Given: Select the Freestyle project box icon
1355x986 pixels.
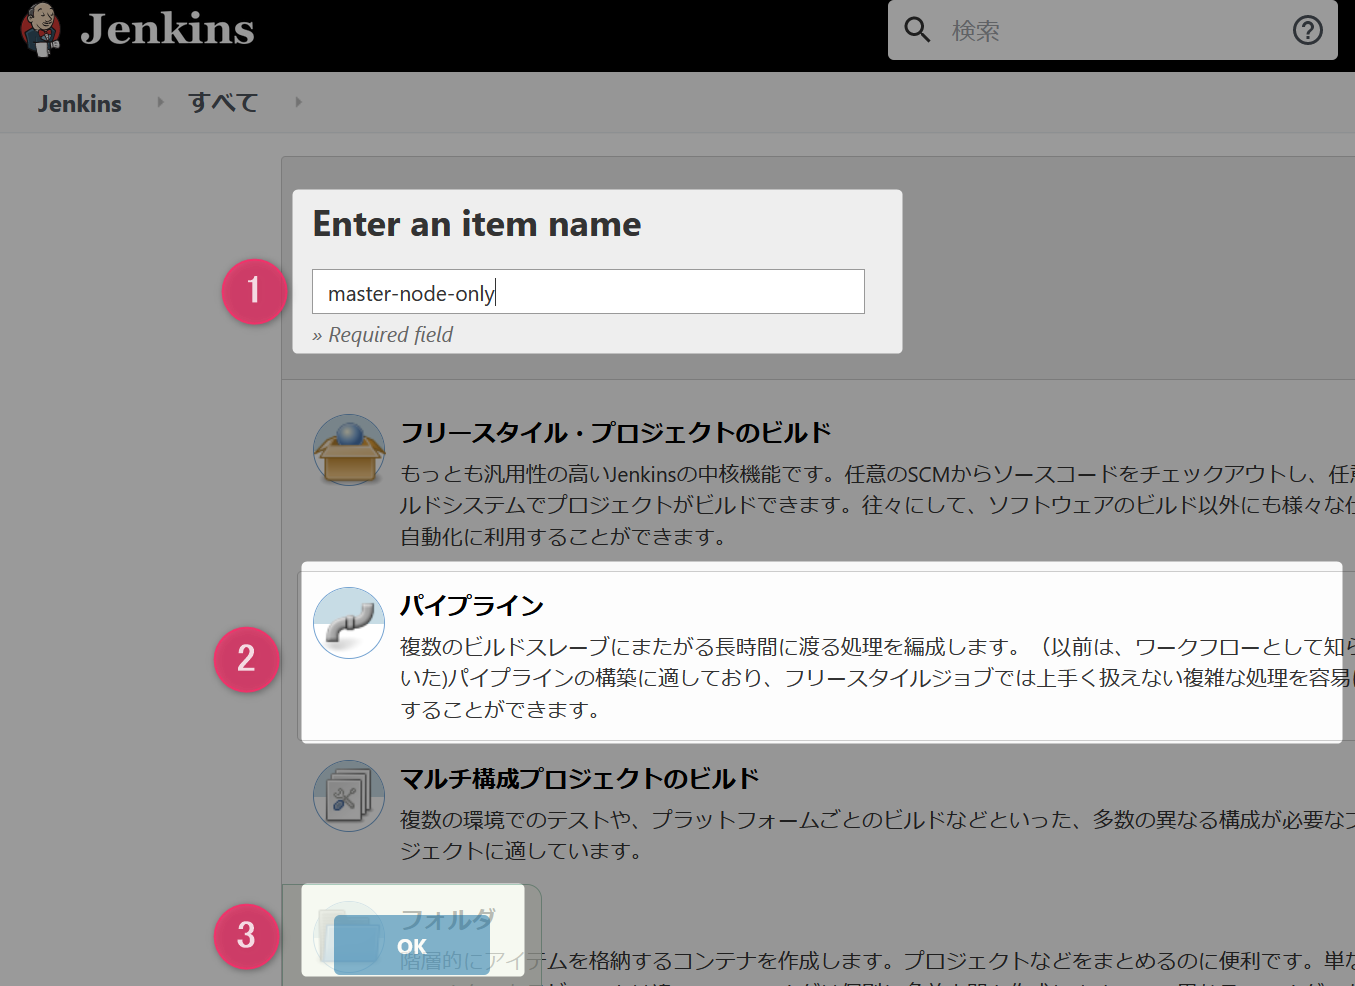Looking at the screenshot, I should [x=349, y=450].
